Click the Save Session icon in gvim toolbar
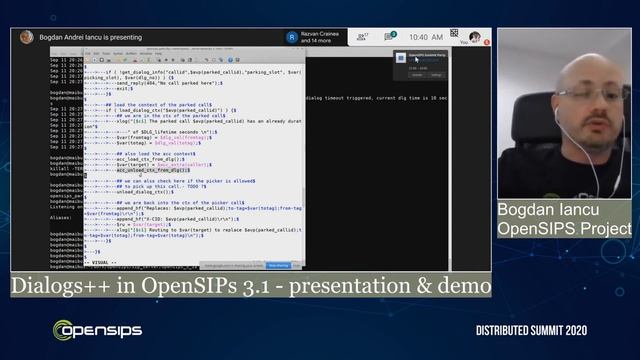 coord(190,60)
